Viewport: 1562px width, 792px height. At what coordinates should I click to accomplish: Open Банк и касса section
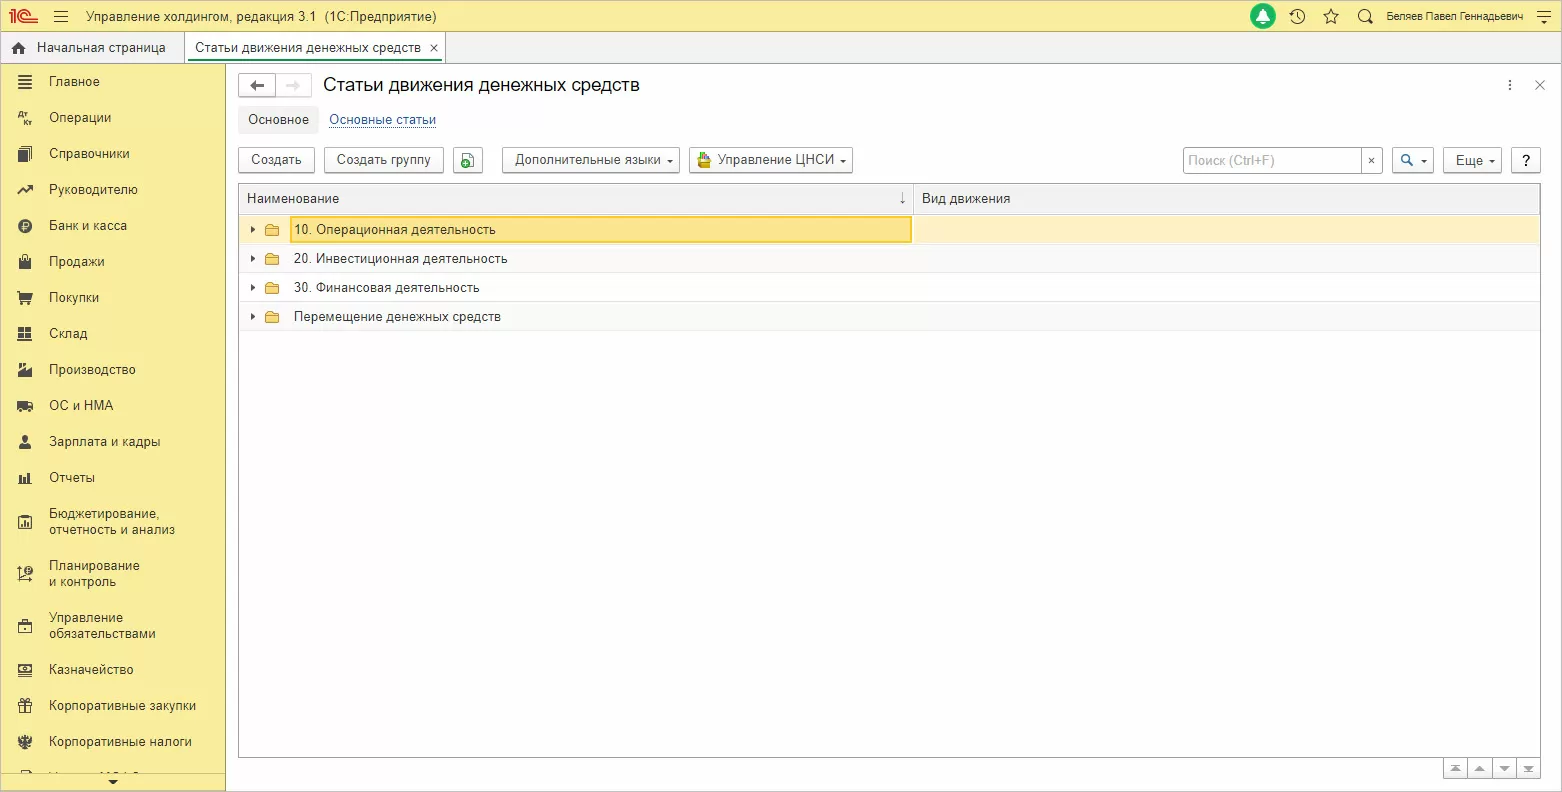(88, 226)
